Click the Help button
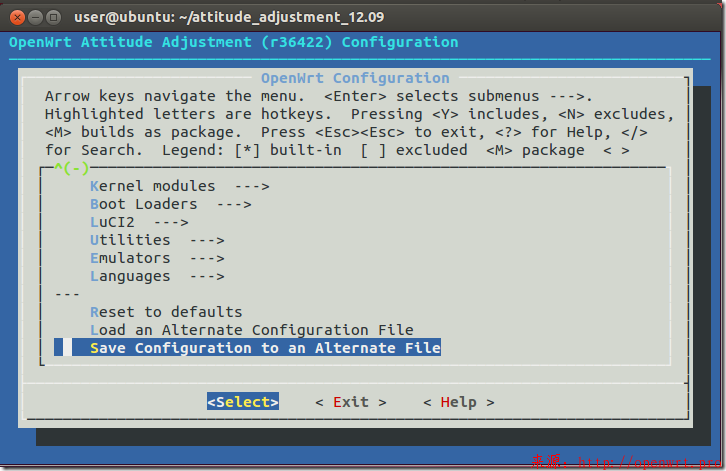The height and width of the screenshot is (471, 726). click(459, 402)
